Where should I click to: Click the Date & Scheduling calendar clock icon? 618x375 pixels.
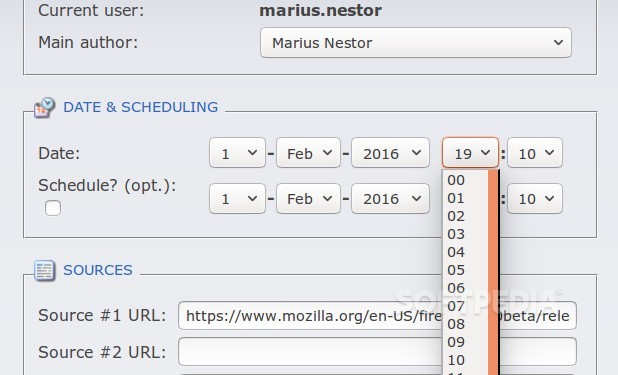click(x=45, y=107)
